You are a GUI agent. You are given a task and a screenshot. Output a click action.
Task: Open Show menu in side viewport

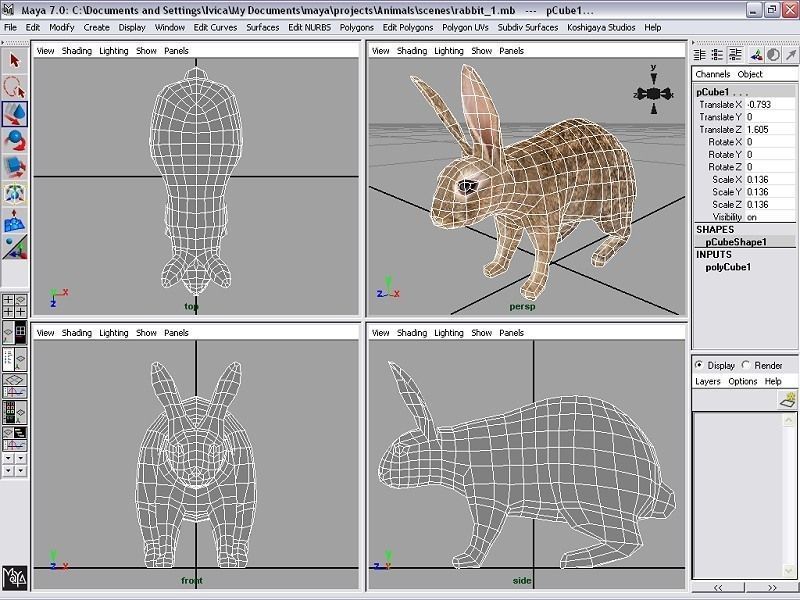(482, 333)
